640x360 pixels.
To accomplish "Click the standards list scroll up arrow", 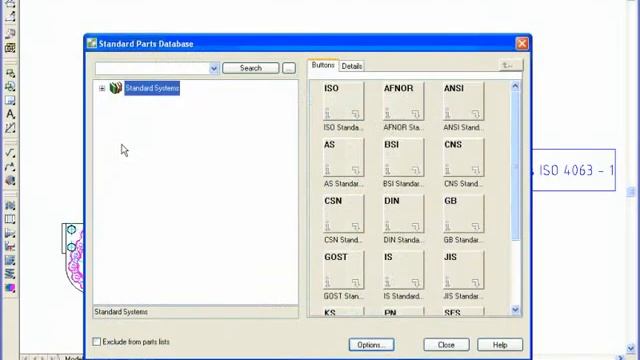I will point(515,86).
